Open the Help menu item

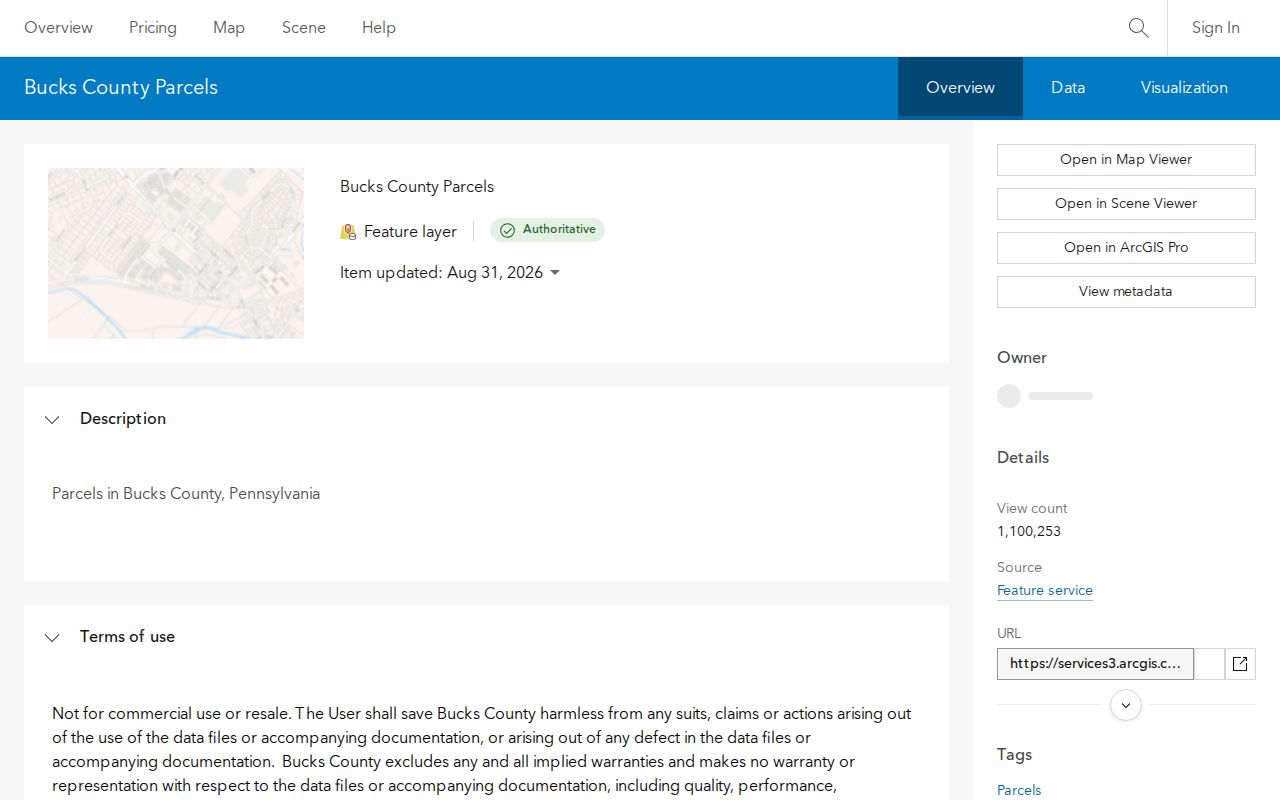379,28
